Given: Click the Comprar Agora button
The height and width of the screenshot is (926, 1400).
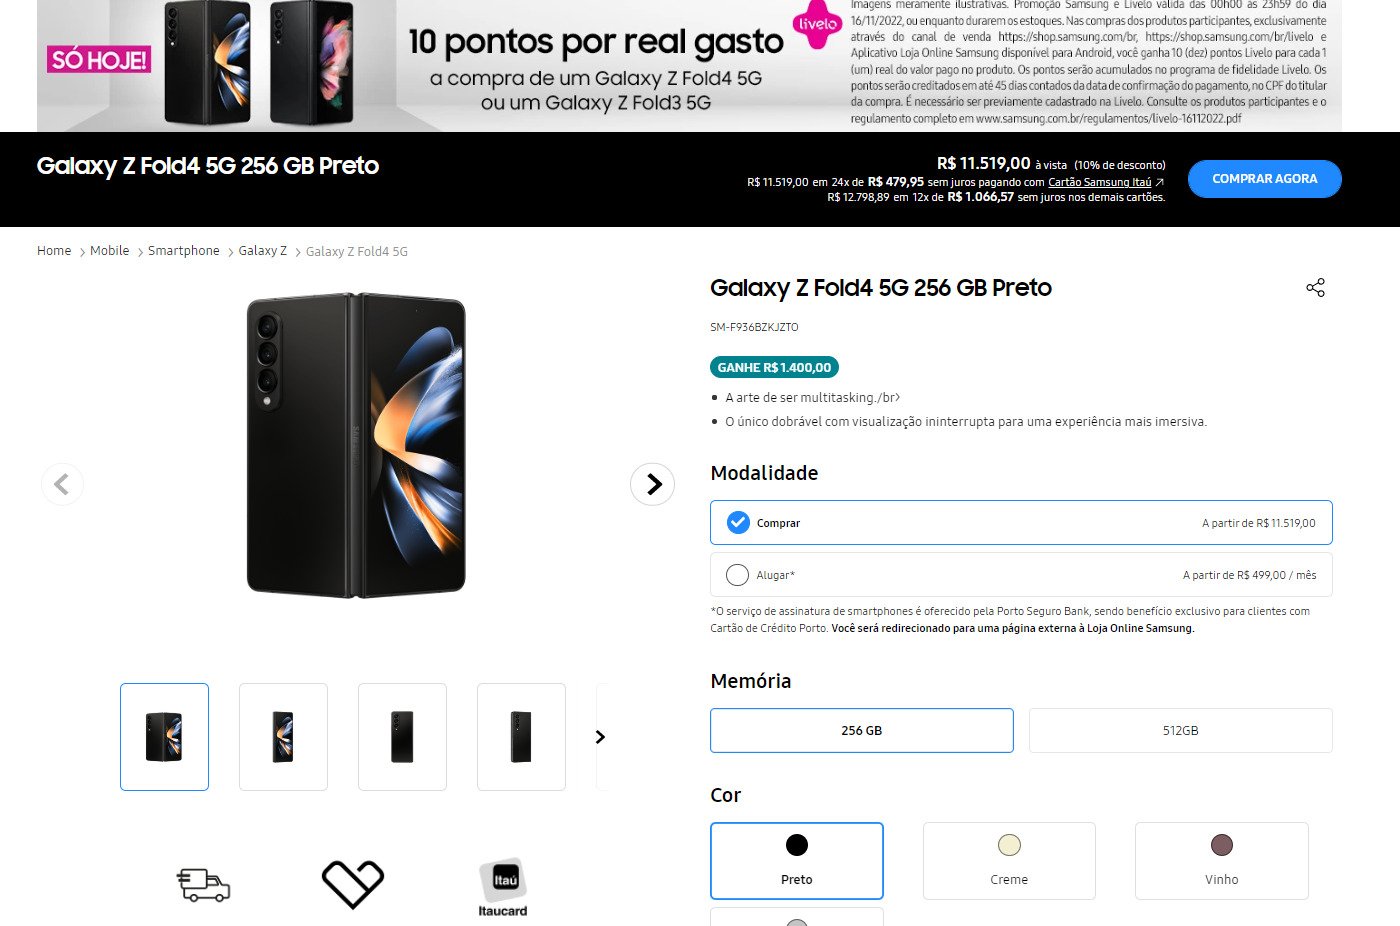Looking at the screenshot, I should (1265, 179).
